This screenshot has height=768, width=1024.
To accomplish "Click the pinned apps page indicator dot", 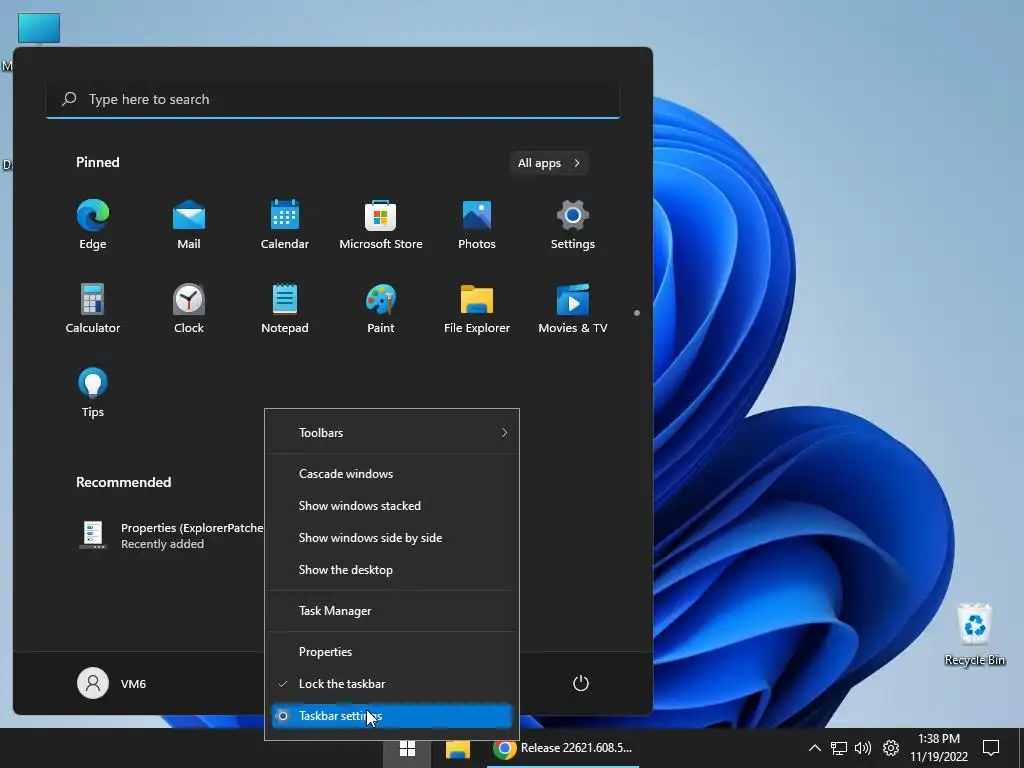I will click(637, 313).
